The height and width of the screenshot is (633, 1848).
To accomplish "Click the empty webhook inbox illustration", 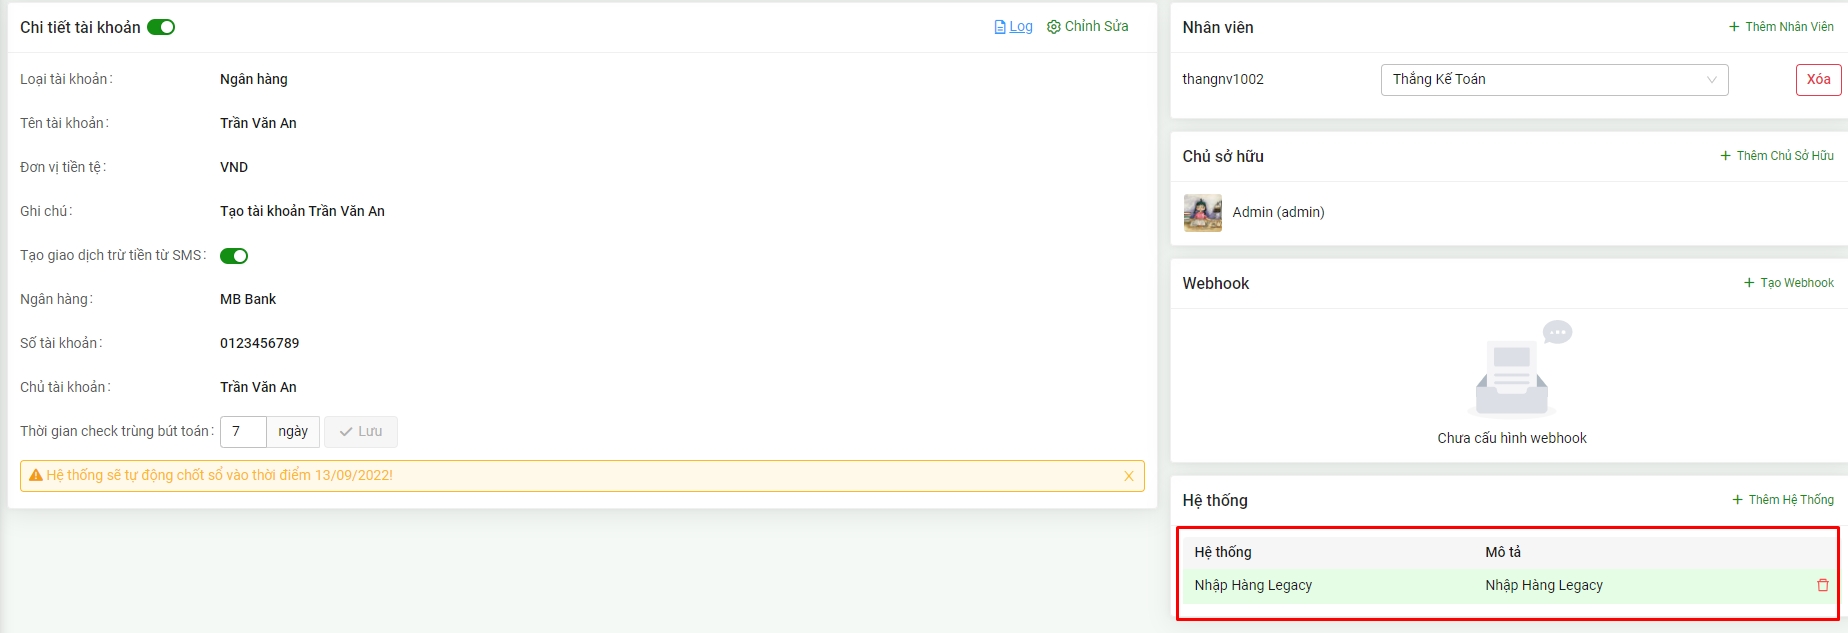I will coord(1512,370).
